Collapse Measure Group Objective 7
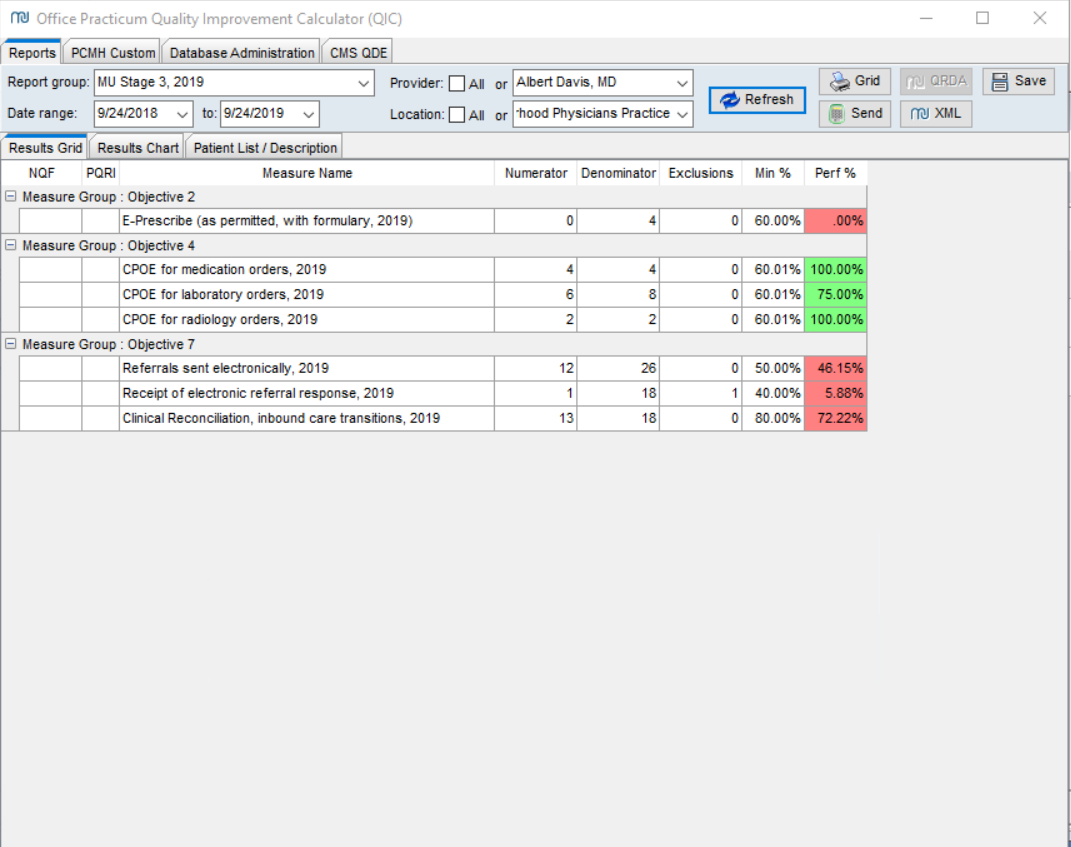This screenshot has height=847, width=1071. coord(10,344)
